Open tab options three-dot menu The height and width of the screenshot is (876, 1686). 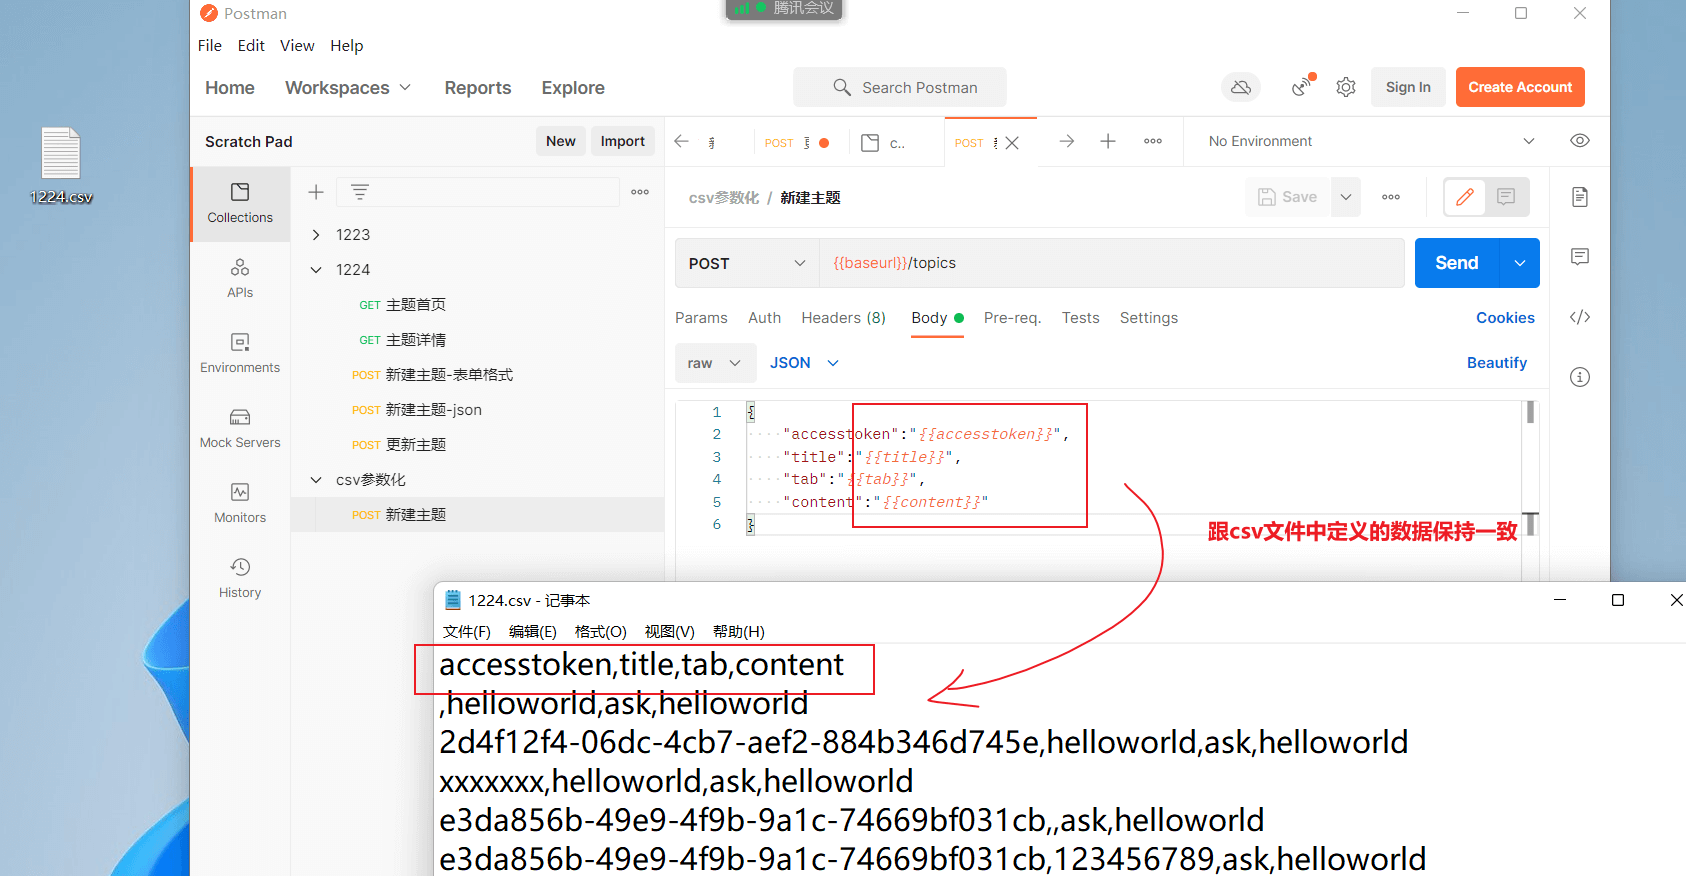coord(1153,142)
